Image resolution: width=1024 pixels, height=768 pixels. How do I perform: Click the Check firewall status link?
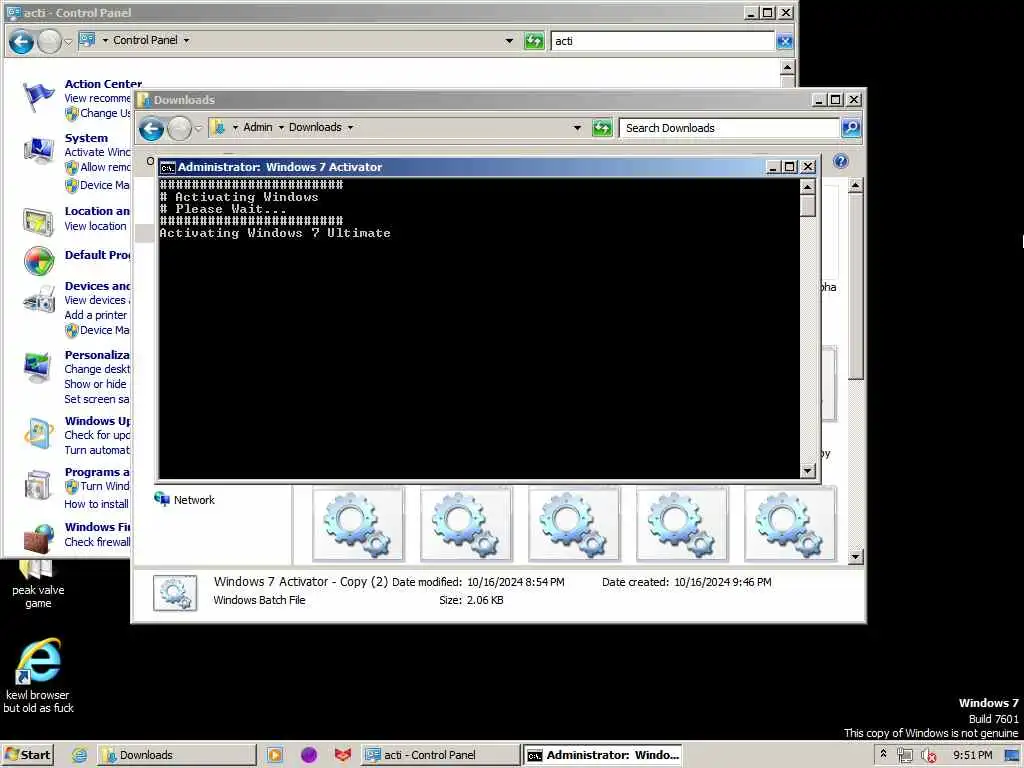coord(97,542)
